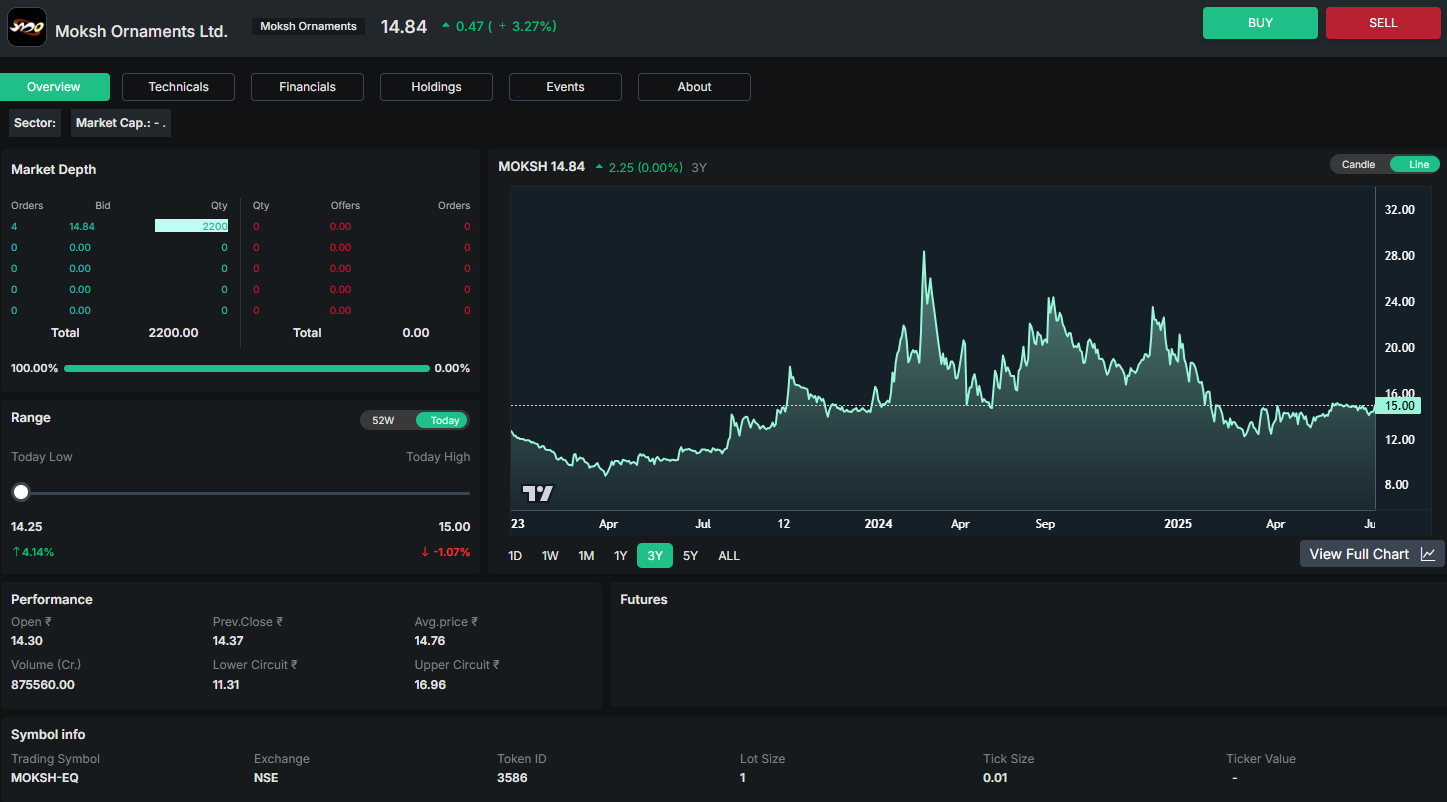Click the green 4.14% change indicator
Viewport: 1447px width, 802px height.
(33, 552)
